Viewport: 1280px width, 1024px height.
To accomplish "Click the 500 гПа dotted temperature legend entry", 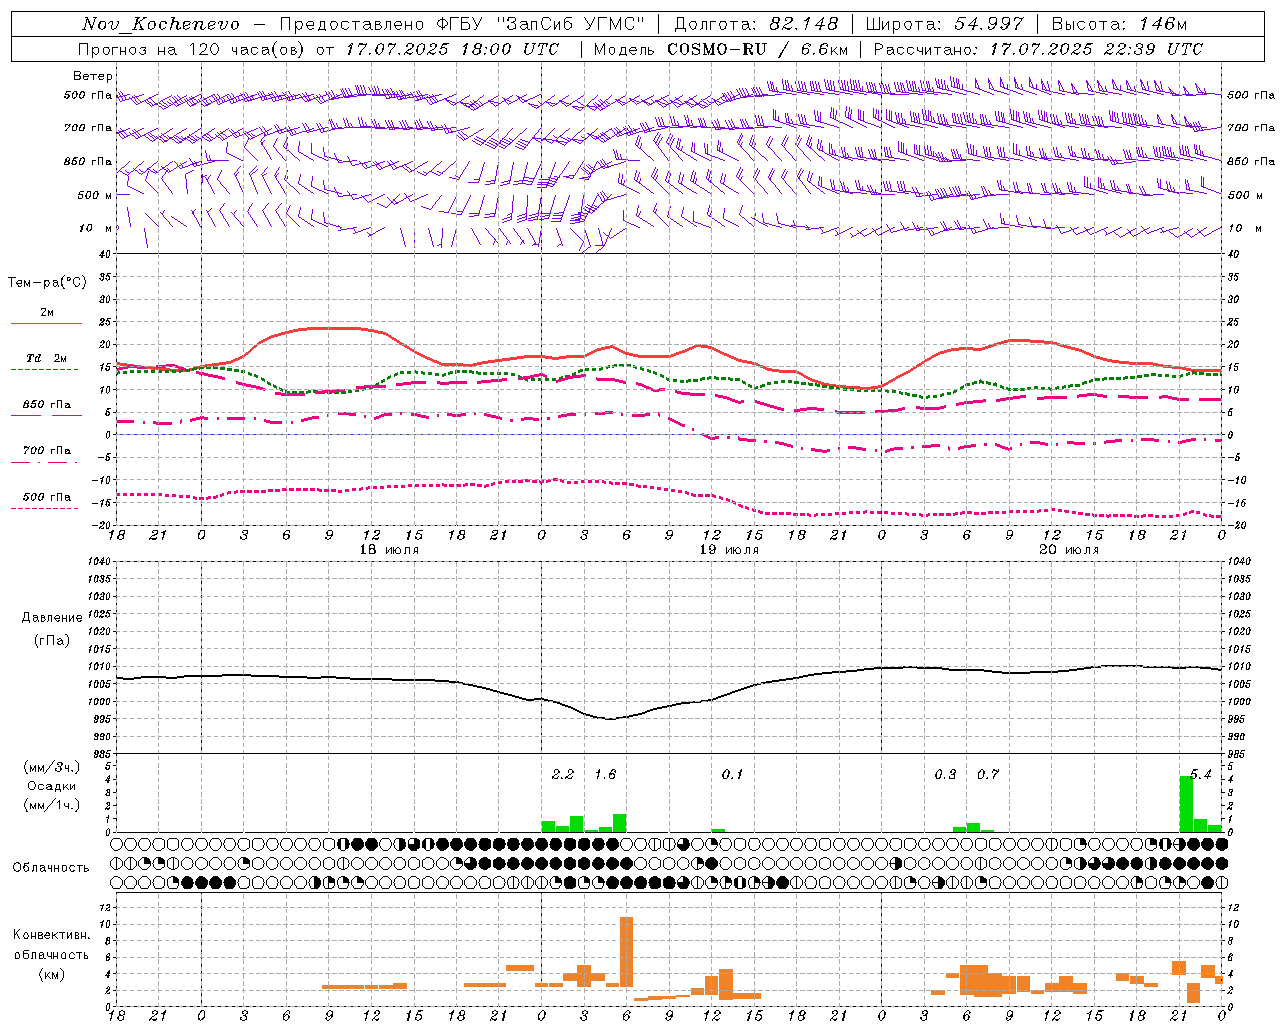I will [46, 497].
